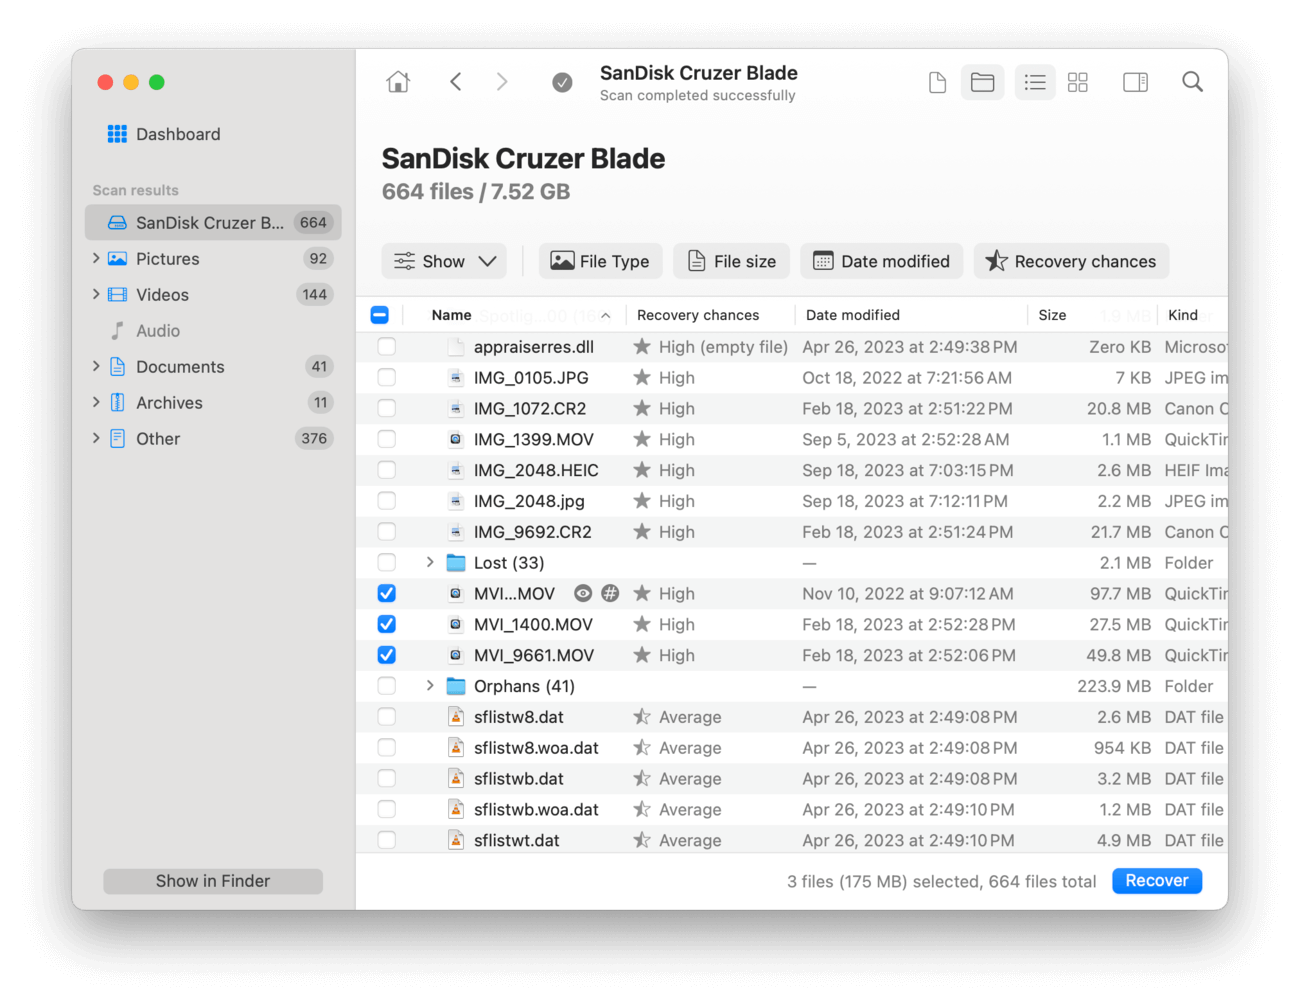1300x1005 pixels.
Task: Check the IMG_0105.JPG checkbox
Action: coord(387,377)
